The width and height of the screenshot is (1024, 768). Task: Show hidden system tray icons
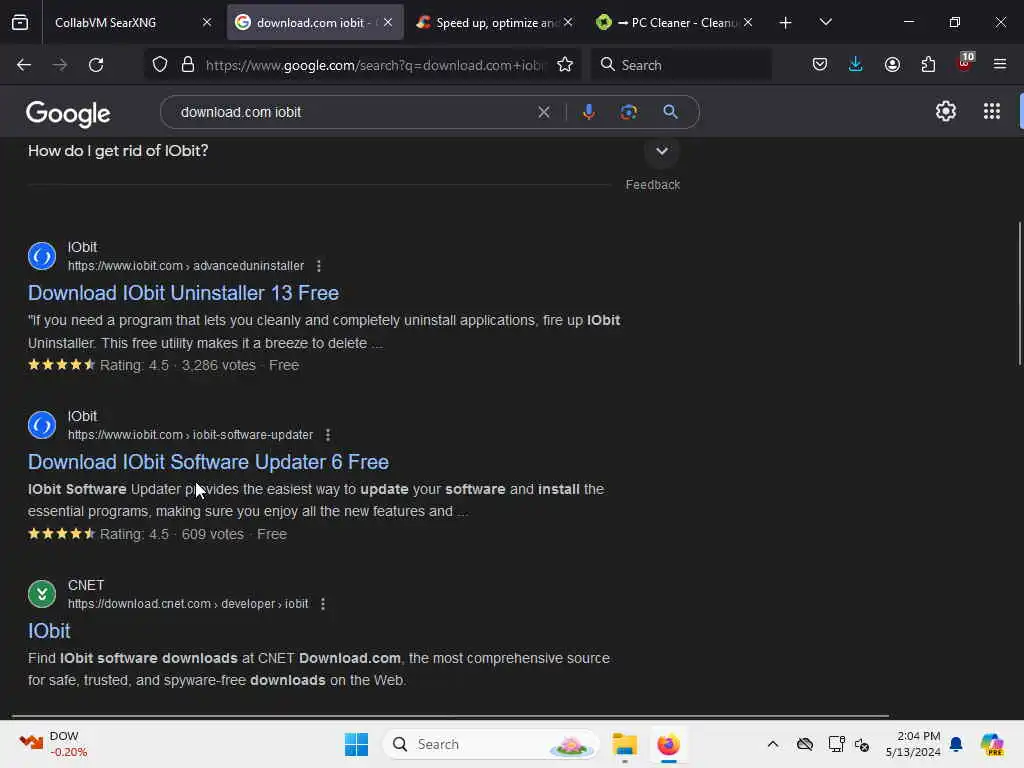click(x=773, y=744)
